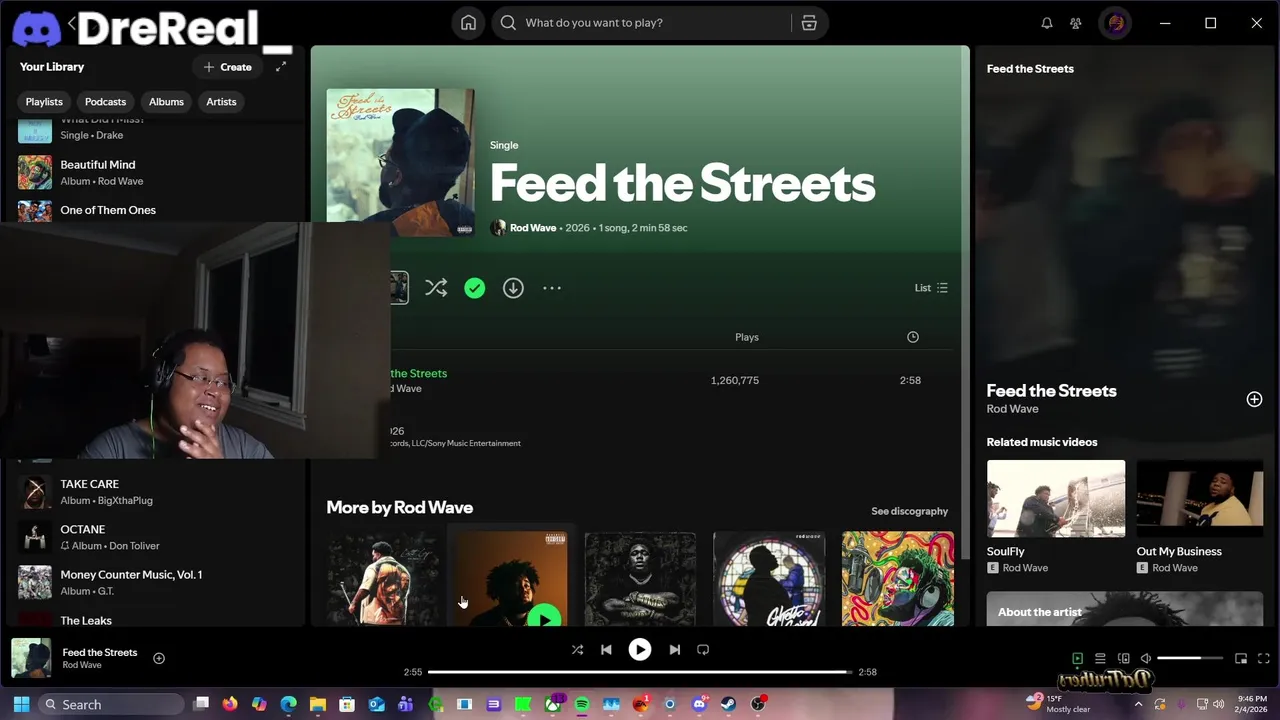The image size is (1280, 720).
Task: Select the Albums filter chip
Action: tap(166, 102)
